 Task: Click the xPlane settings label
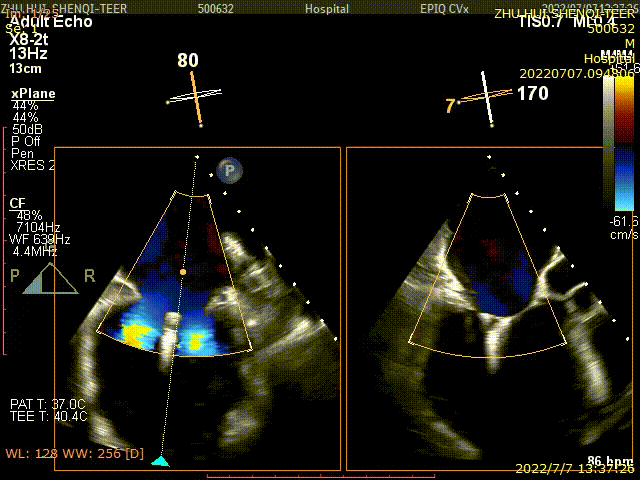coord(33,94)
